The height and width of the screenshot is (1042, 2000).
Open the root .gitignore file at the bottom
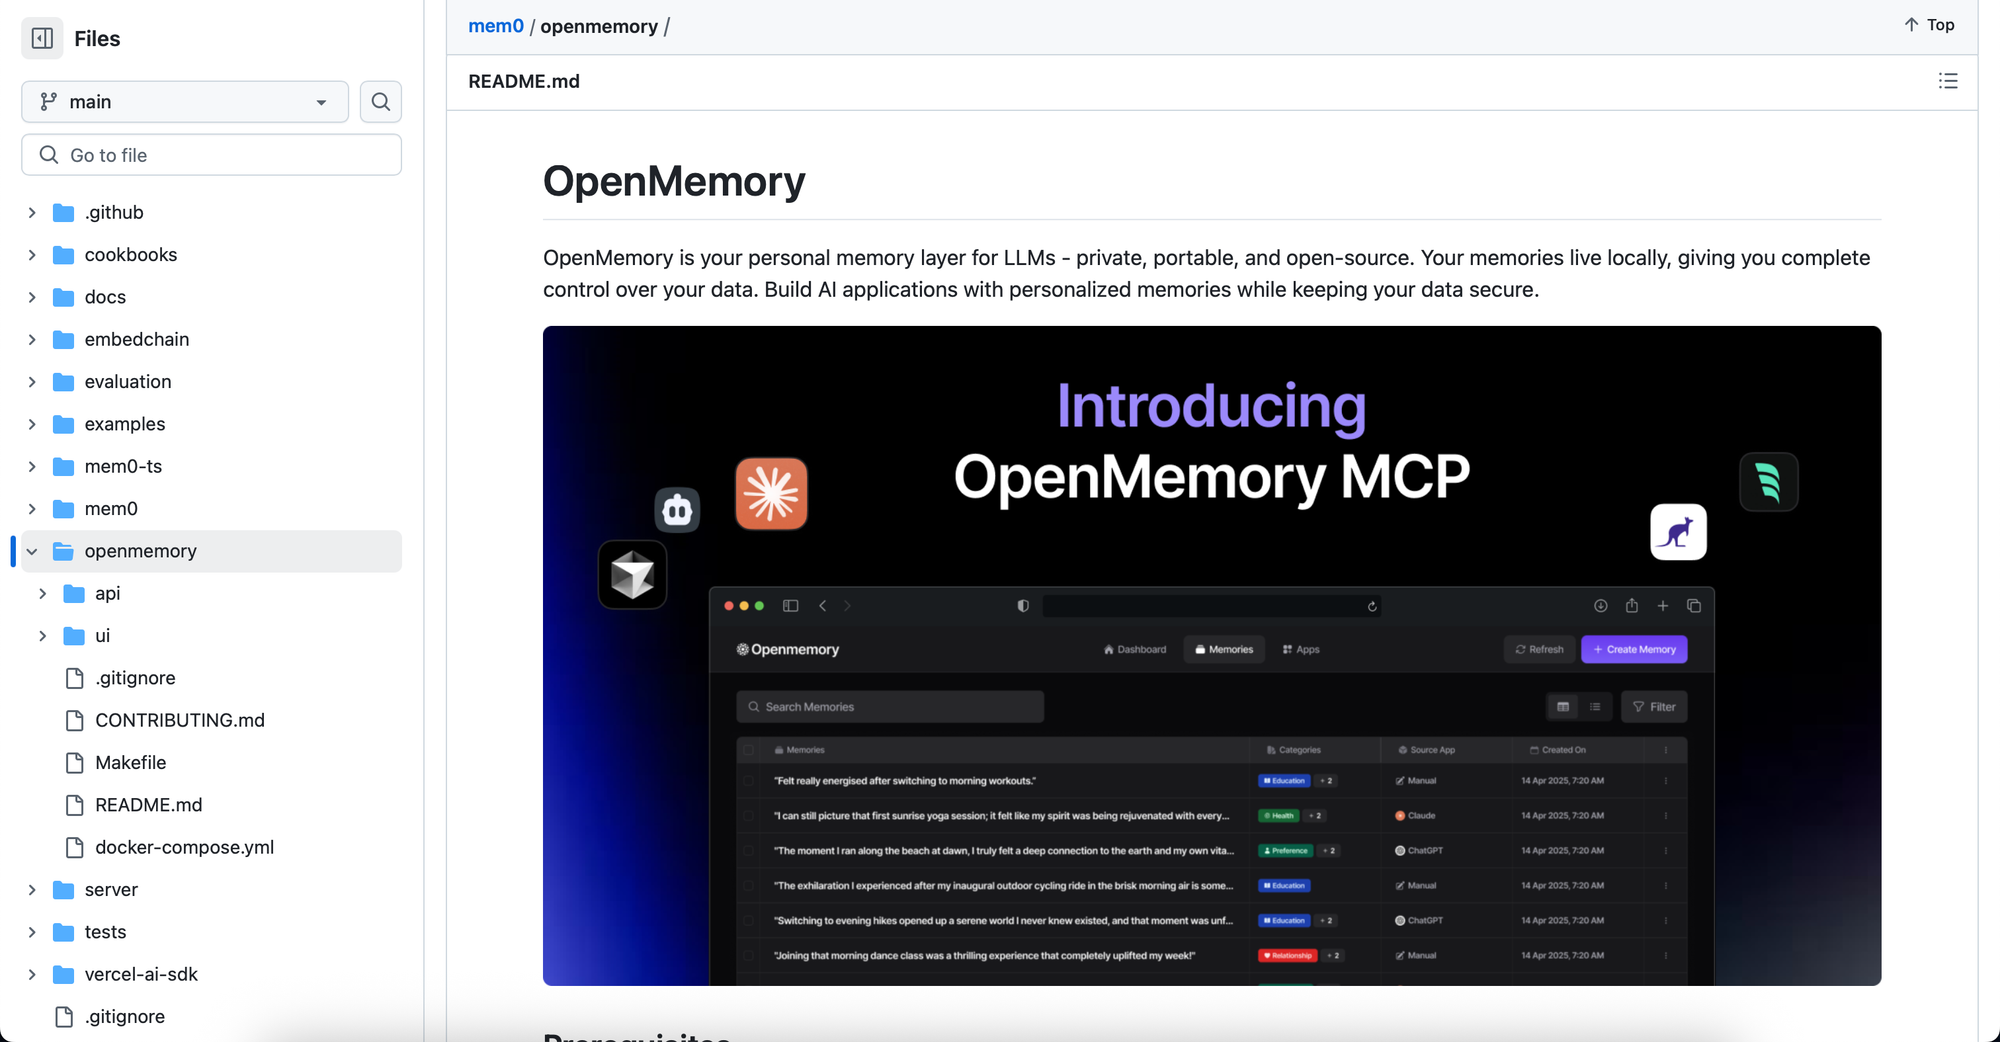point(125,1017)
